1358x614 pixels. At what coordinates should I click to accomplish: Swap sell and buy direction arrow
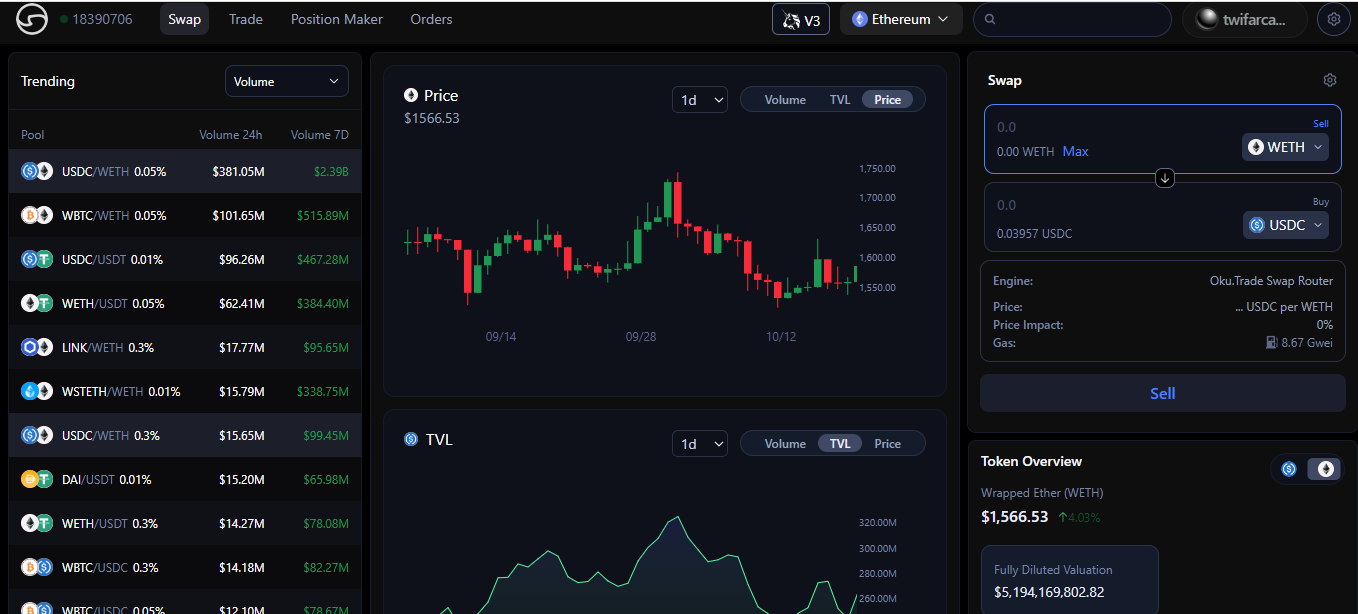[1165, 178]
